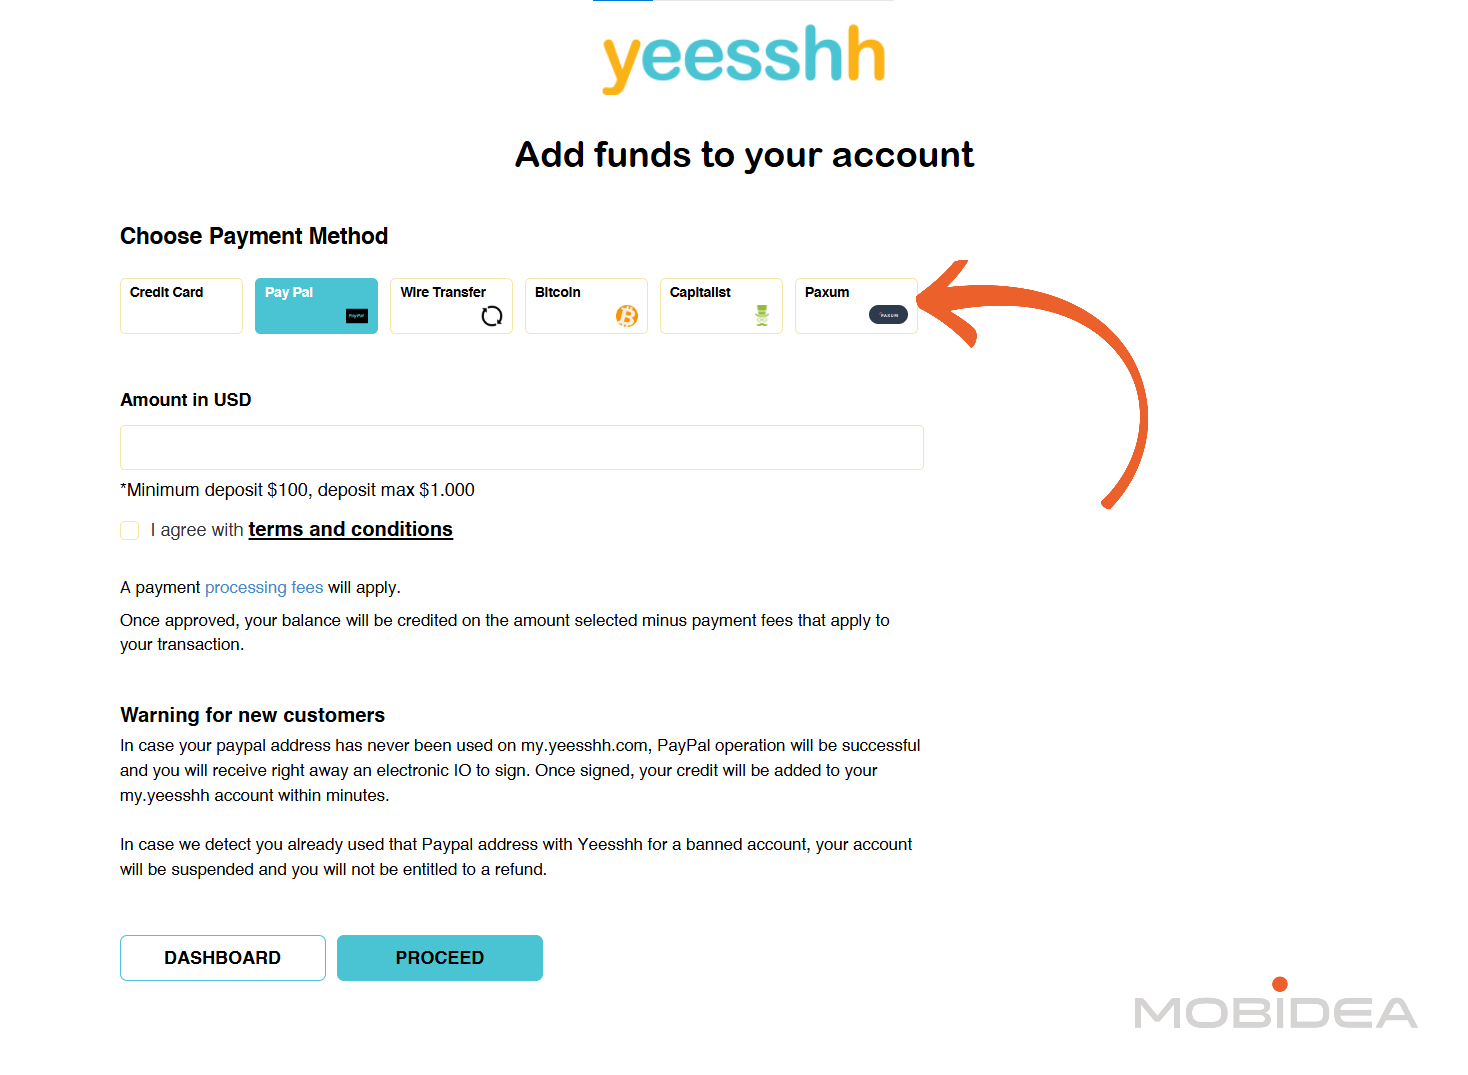Select the Bitcoin currency icon
The image size is (1468, 1075).
click(x=628, y=316)
